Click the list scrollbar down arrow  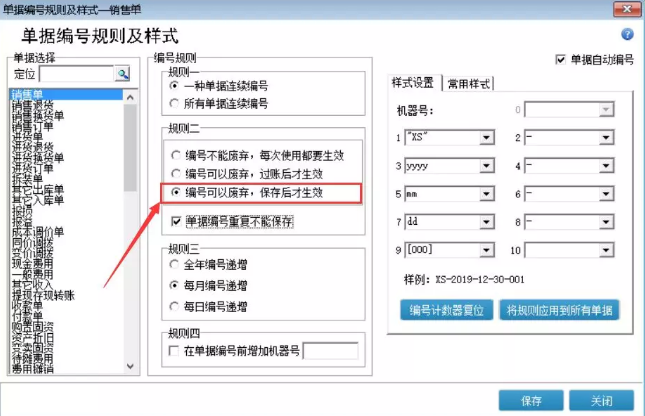tap(130, 366)
